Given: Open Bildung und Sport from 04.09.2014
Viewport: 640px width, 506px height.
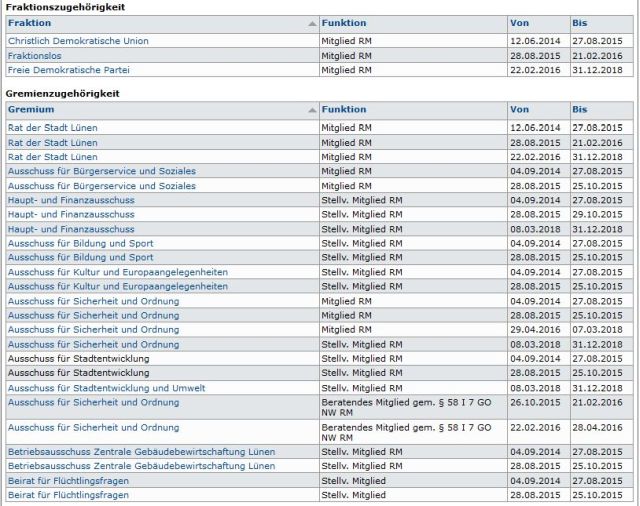Looking at the screenshot, I should pyautogui.click(x=81, y=243).
